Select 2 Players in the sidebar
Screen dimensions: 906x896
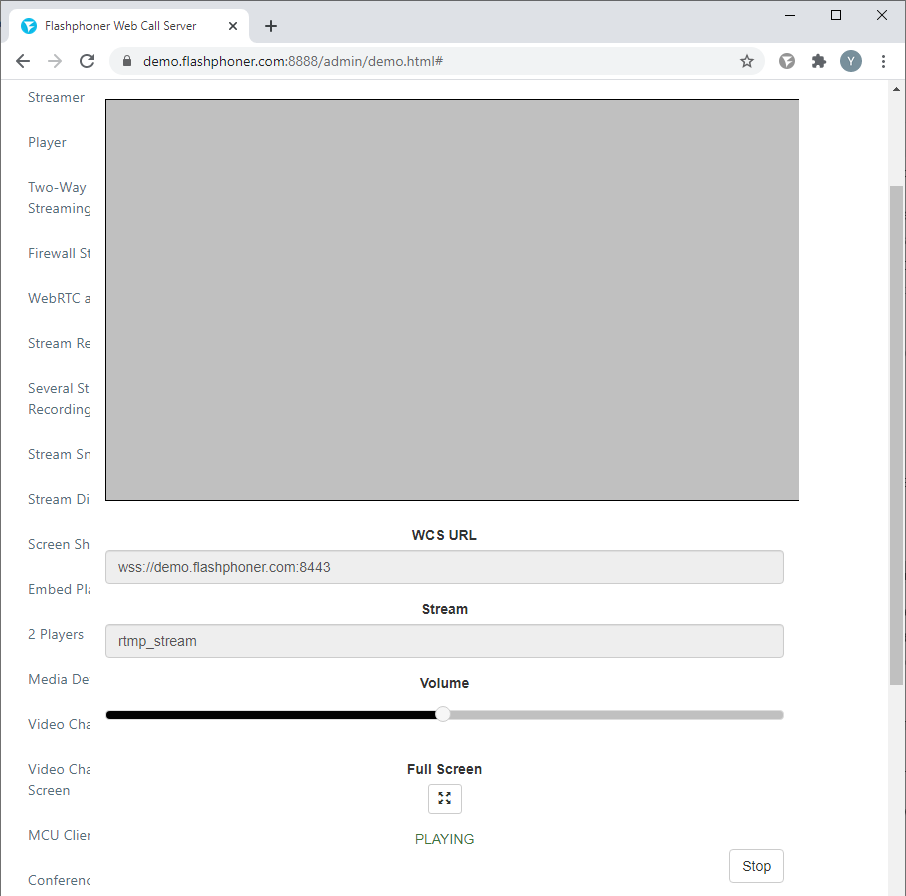[56, 634]
